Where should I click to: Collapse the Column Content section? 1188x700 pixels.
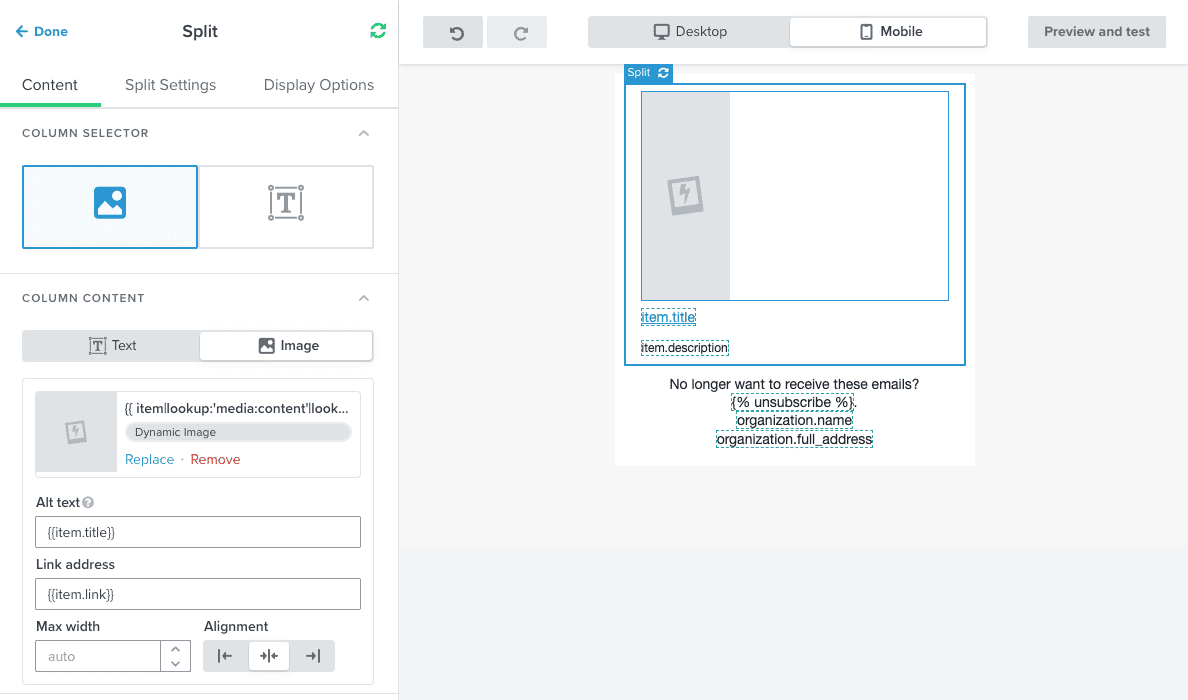364,298
